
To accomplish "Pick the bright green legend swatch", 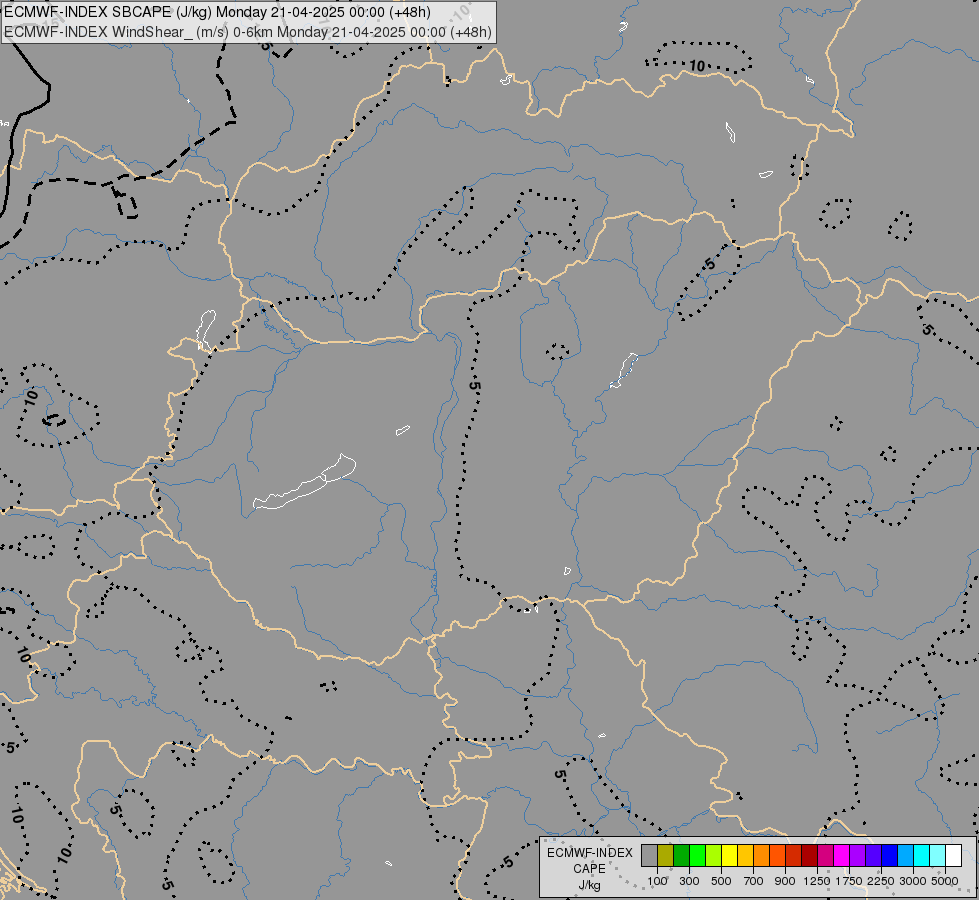I will (697, 856).
